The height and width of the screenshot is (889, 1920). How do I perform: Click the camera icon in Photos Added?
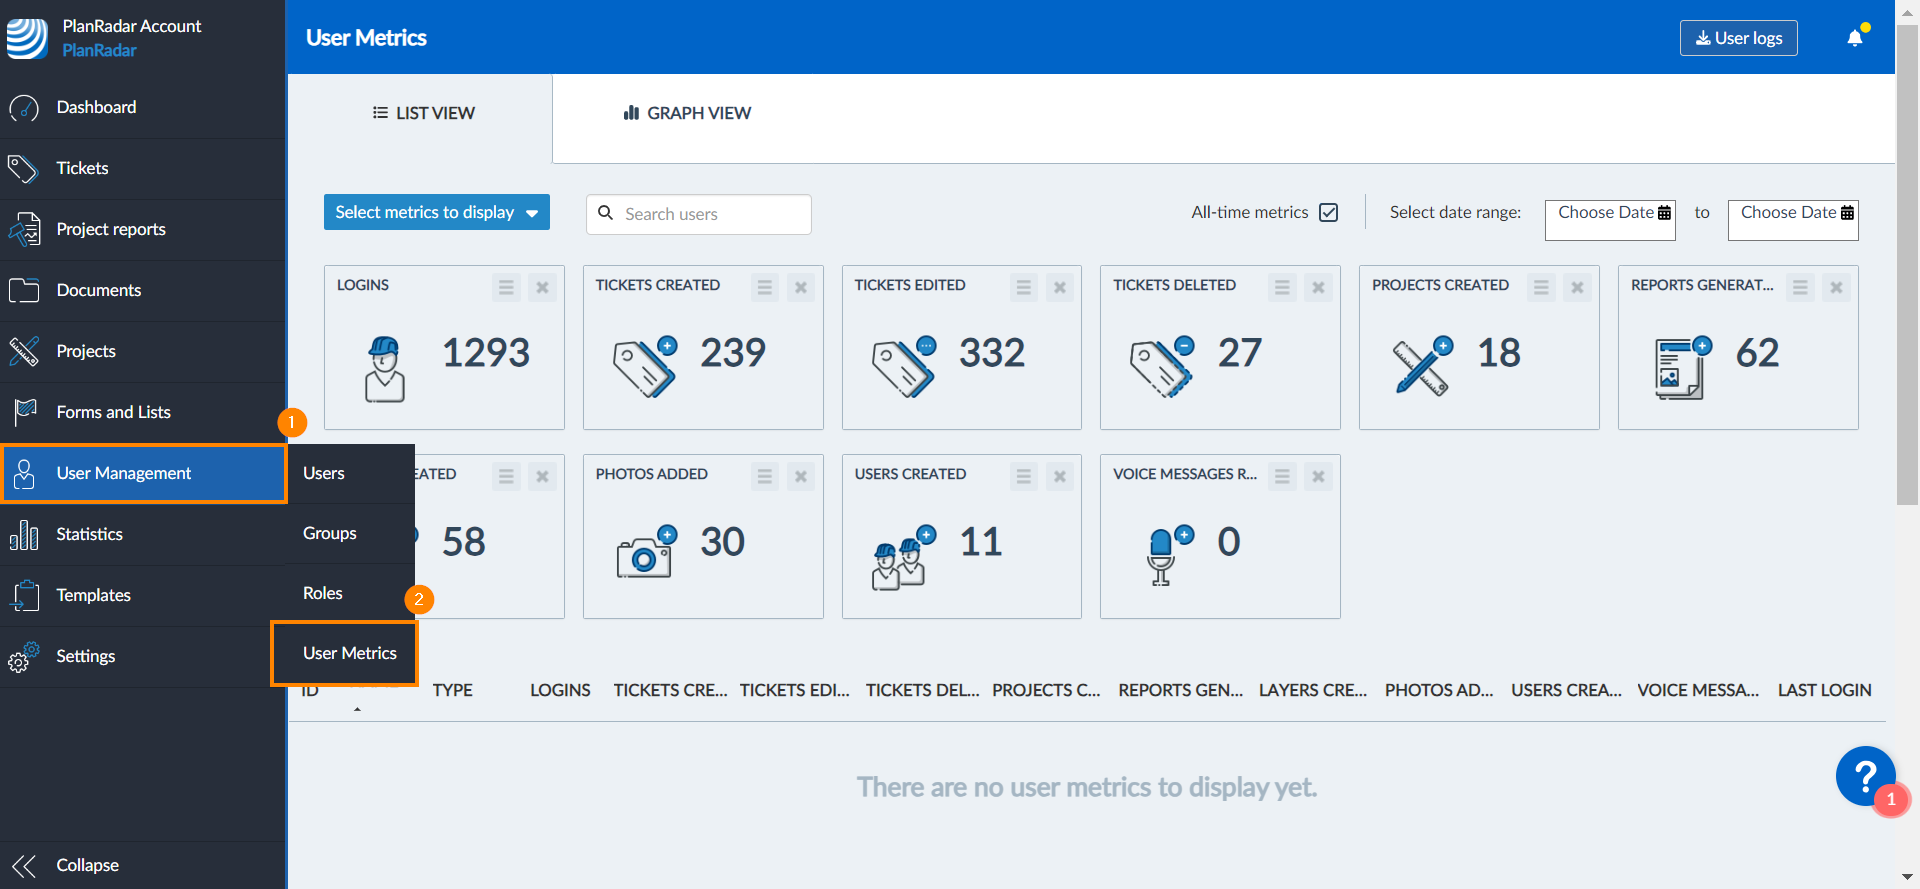pyautogui.click(x=645, y=552)
